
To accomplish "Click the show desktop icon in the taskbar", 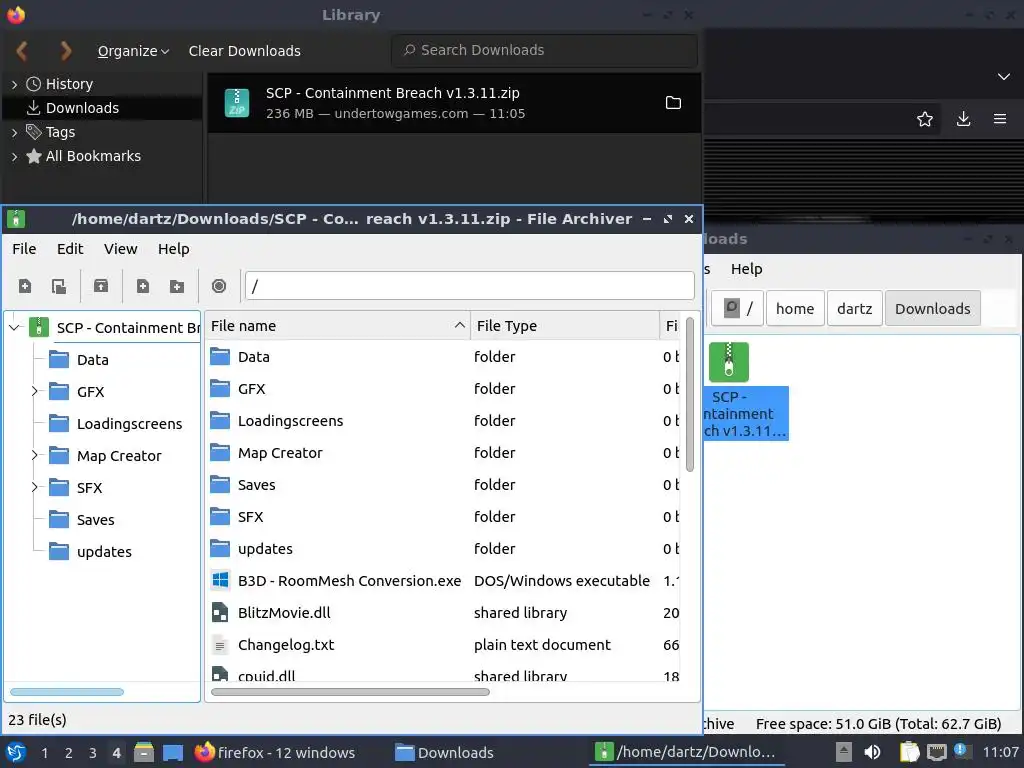I will tap(172, 752).
